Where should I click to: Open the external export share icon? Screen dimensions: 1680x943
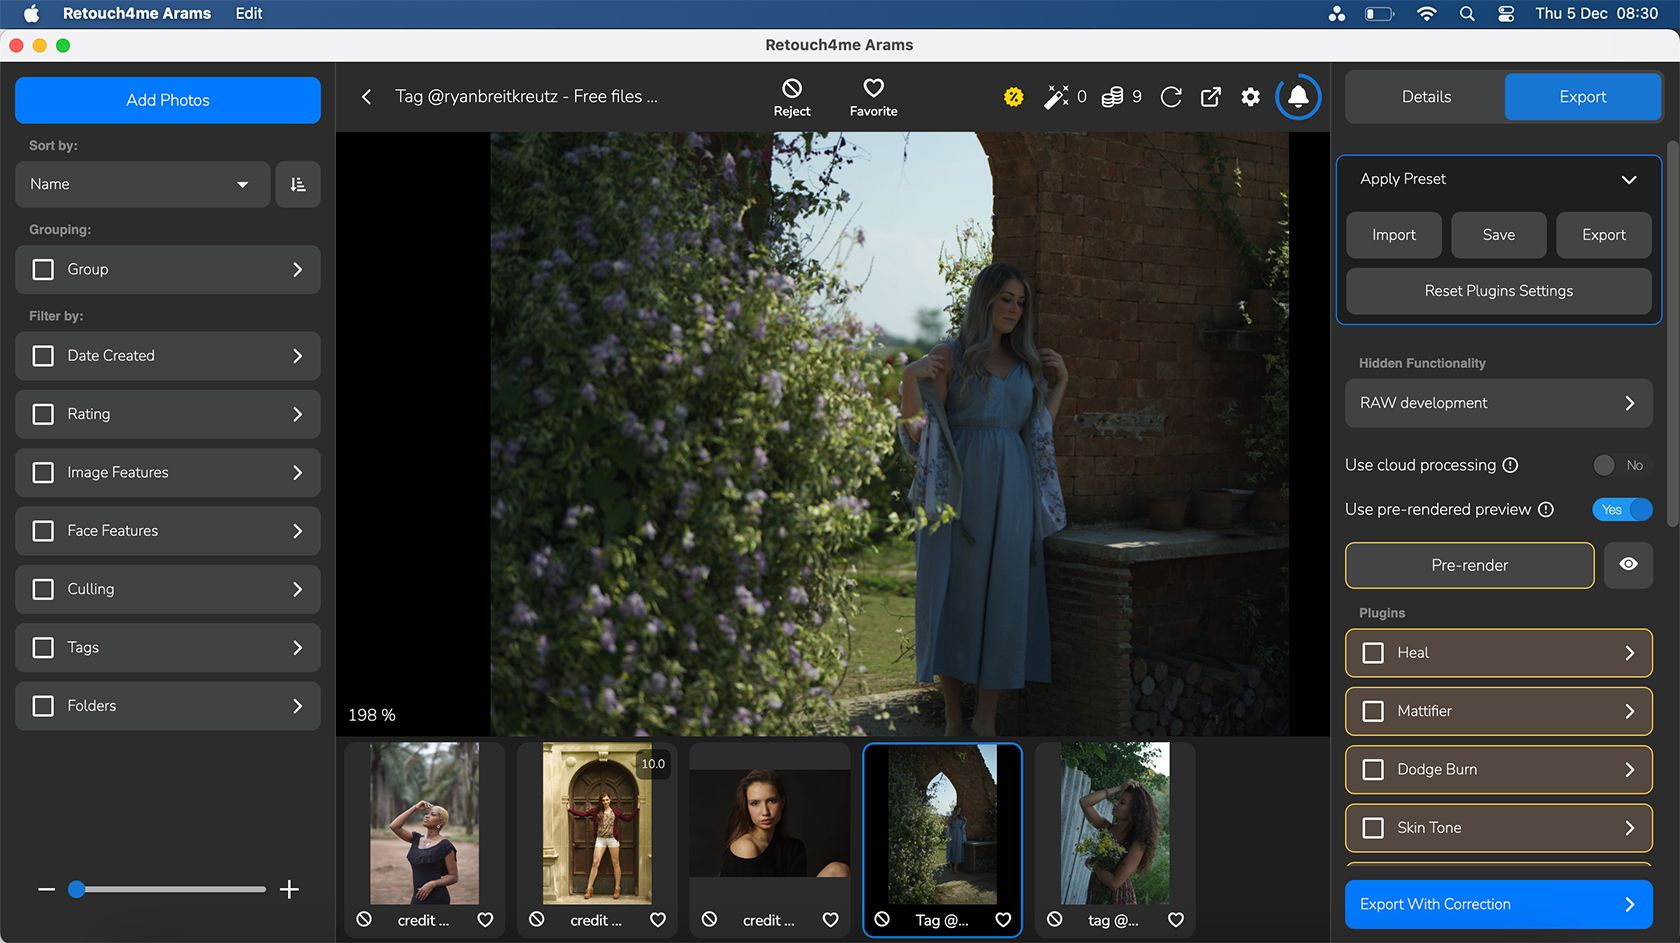click(x=1210, y=96)
